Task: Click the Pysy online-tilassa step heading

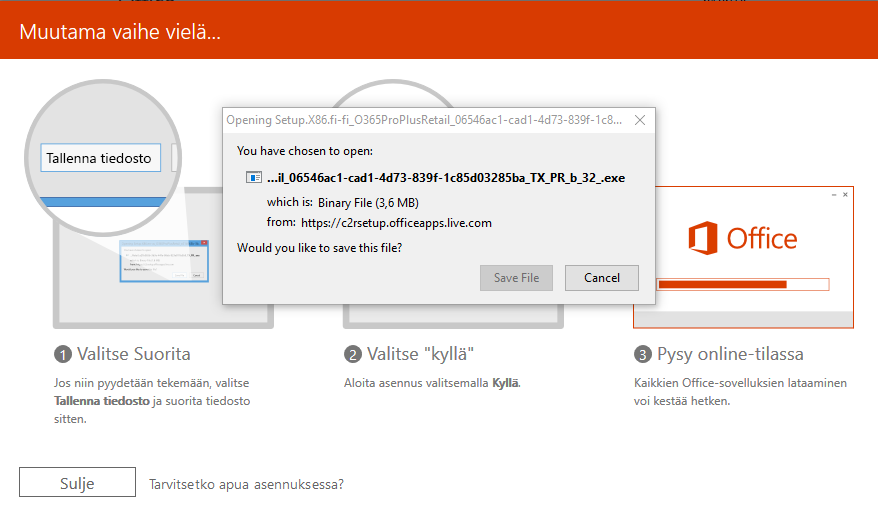Action: point(730,354)
